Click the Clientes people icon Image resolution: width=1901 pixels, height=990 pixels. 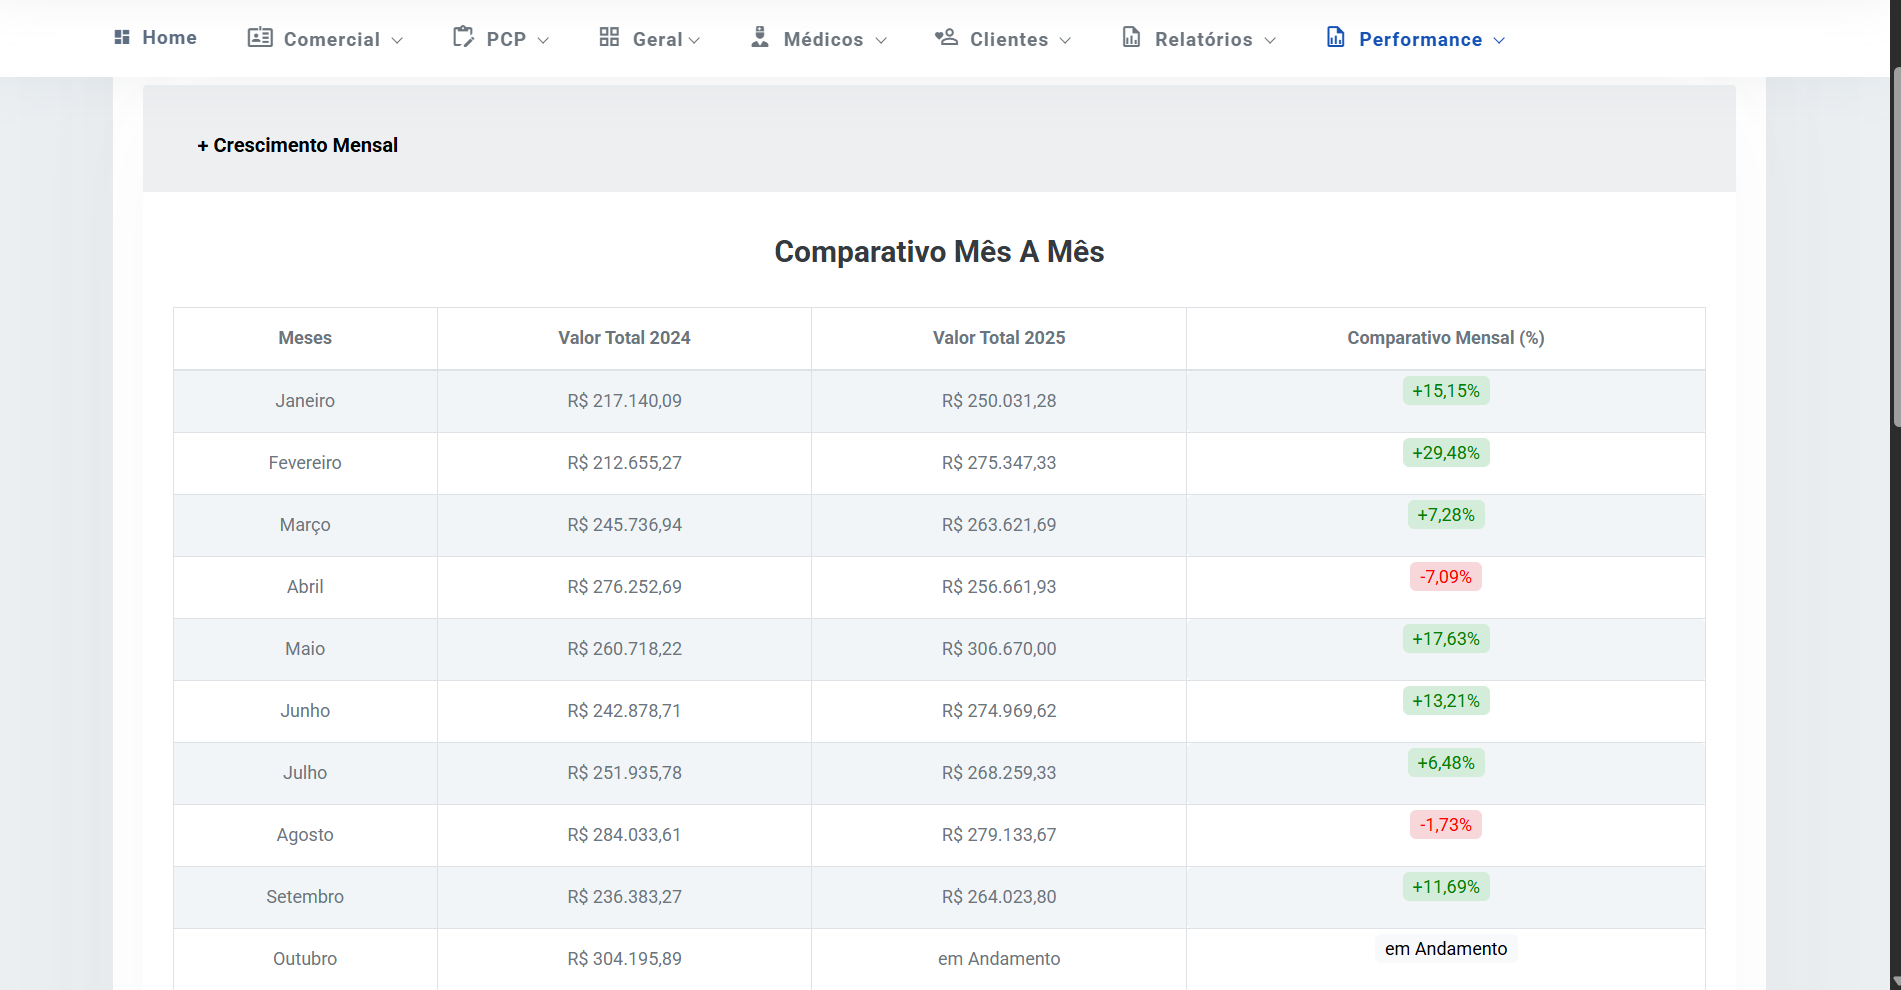click(946, 37)
